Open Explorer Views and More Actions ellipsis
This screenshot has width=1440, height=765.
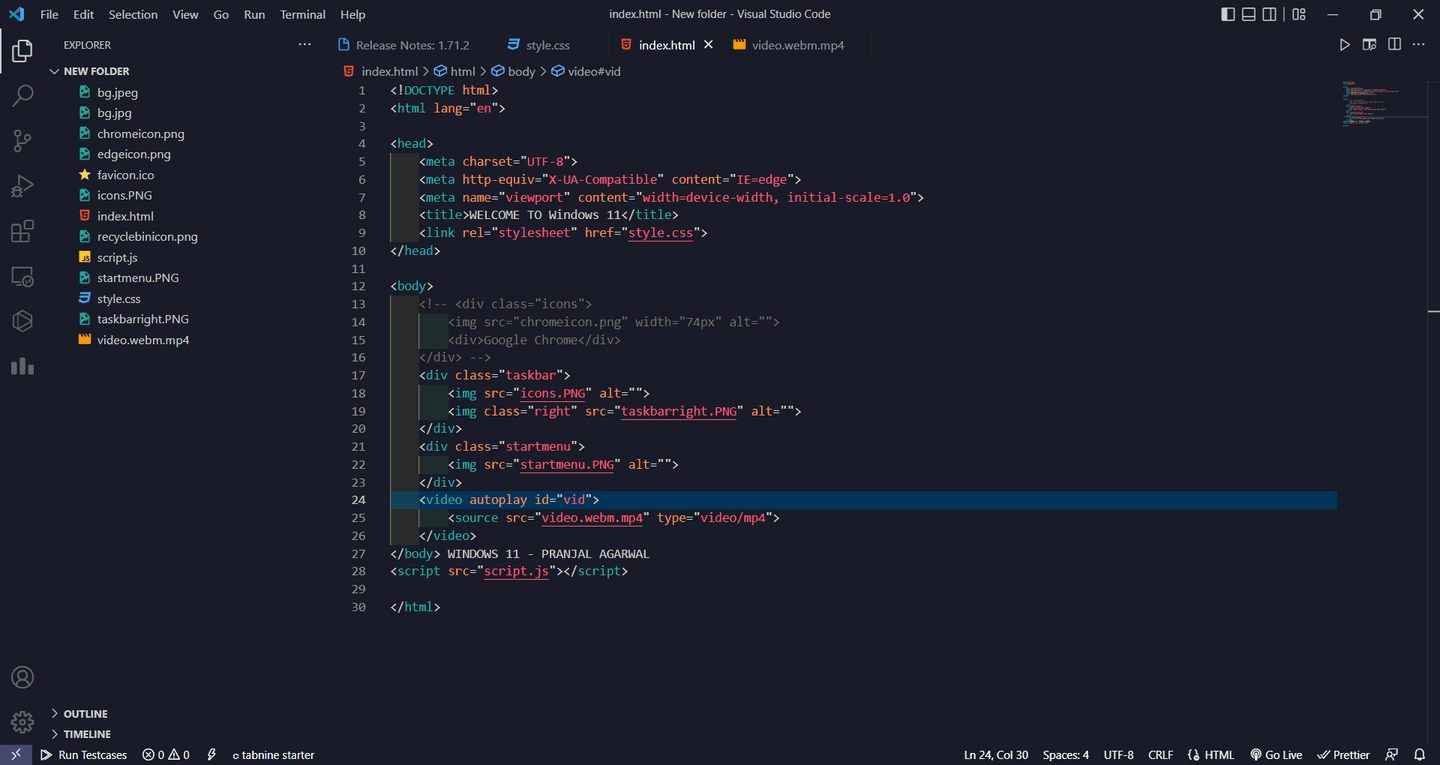pos(305,45)
